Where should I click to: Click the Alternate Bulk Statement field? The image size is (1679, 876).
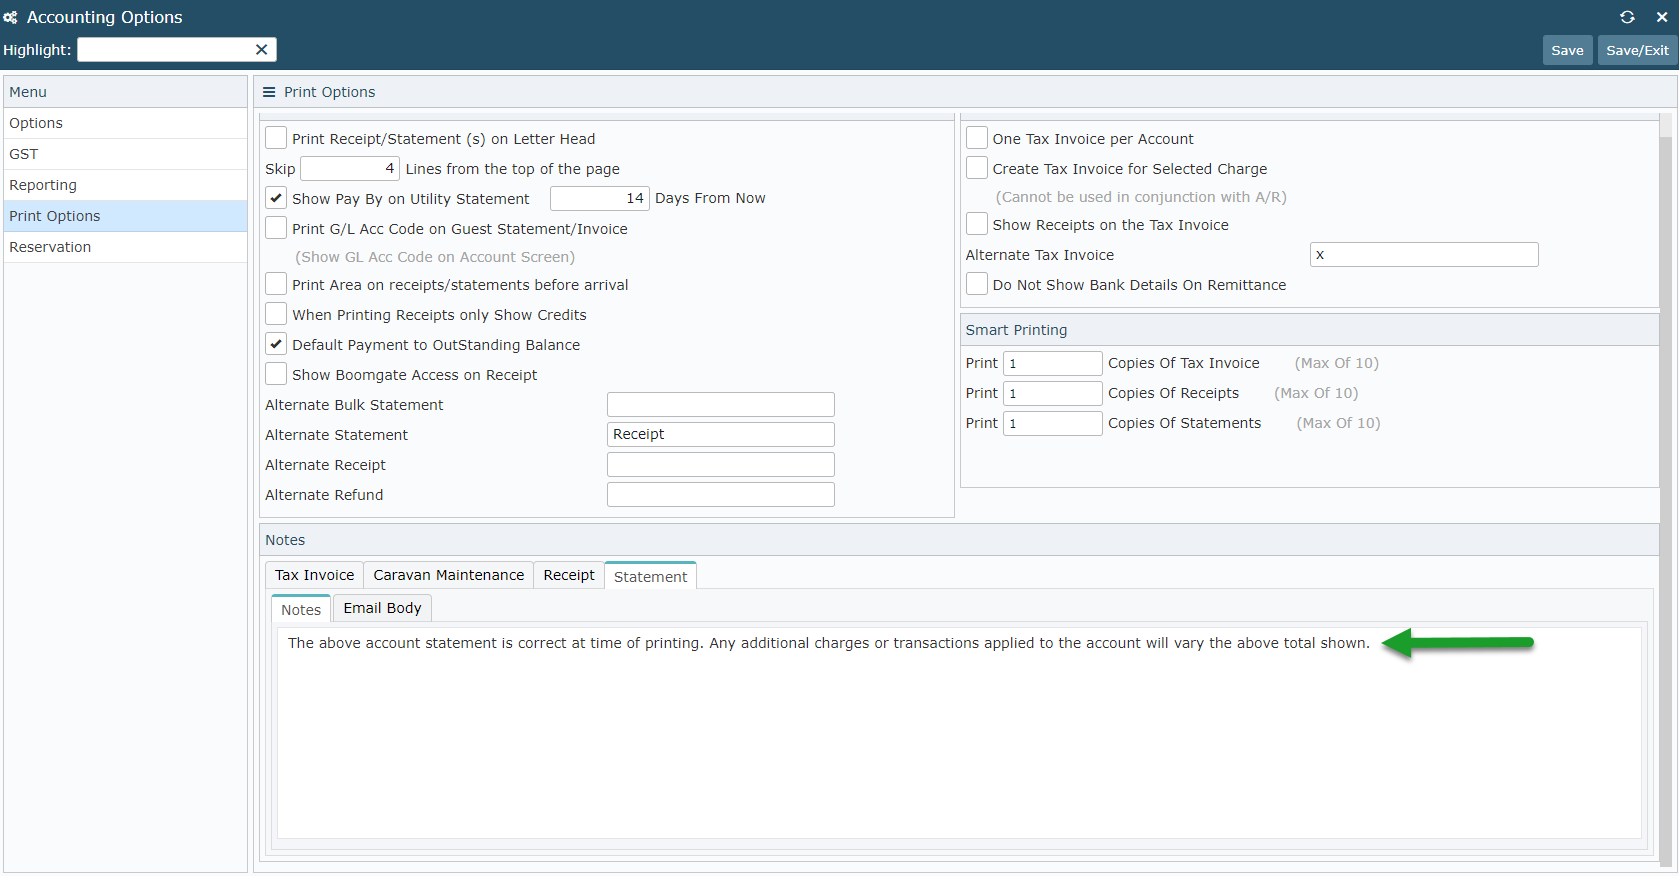click(x=720, y=404)
